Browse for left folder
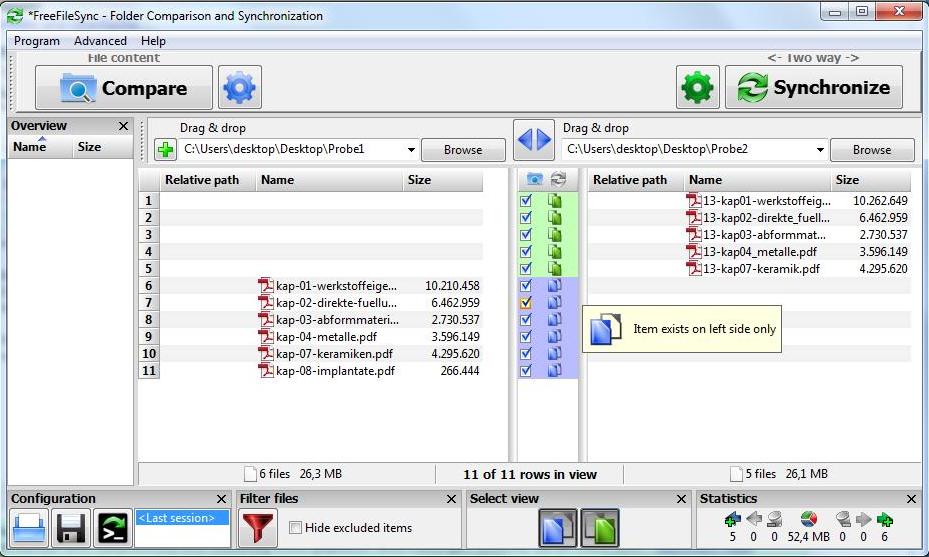Screen dimensions: 929x557 [463, 150]
